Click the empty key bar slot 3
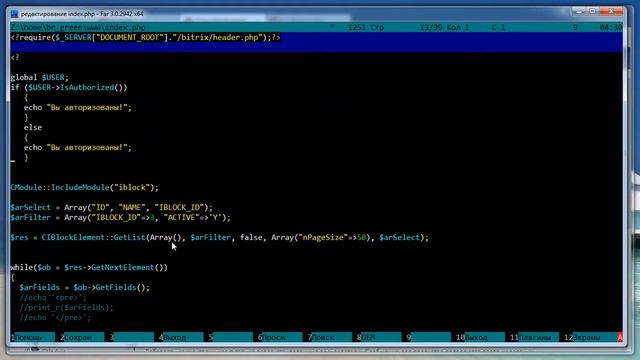This screenshot has width=640, height=360. click(131, 338)
